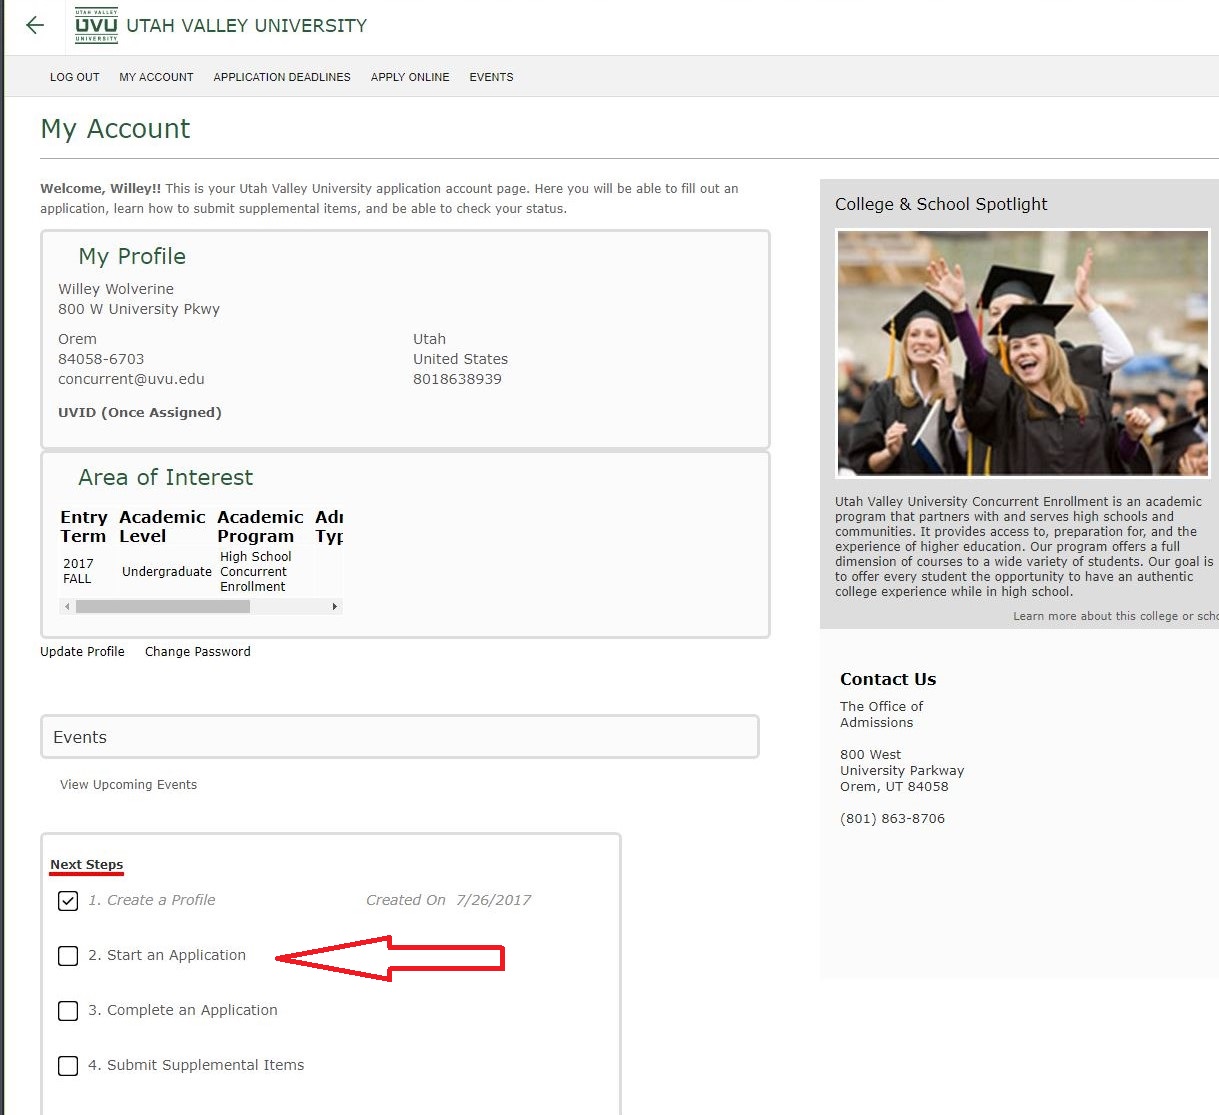Viewport: 1219px width, 1115px height.
Task: Click the Next Steps heading
Action: pyautogui.click(x=87, y=865)
